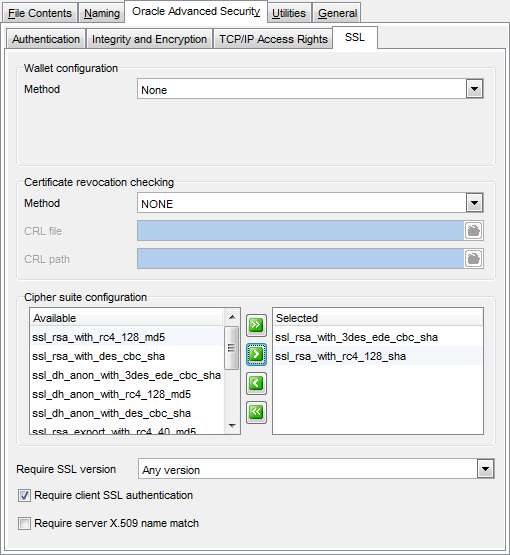This screenshot has height=555, width=510.
Task: Remove all ciphers from Selected list
Action: tap(256, 412)
